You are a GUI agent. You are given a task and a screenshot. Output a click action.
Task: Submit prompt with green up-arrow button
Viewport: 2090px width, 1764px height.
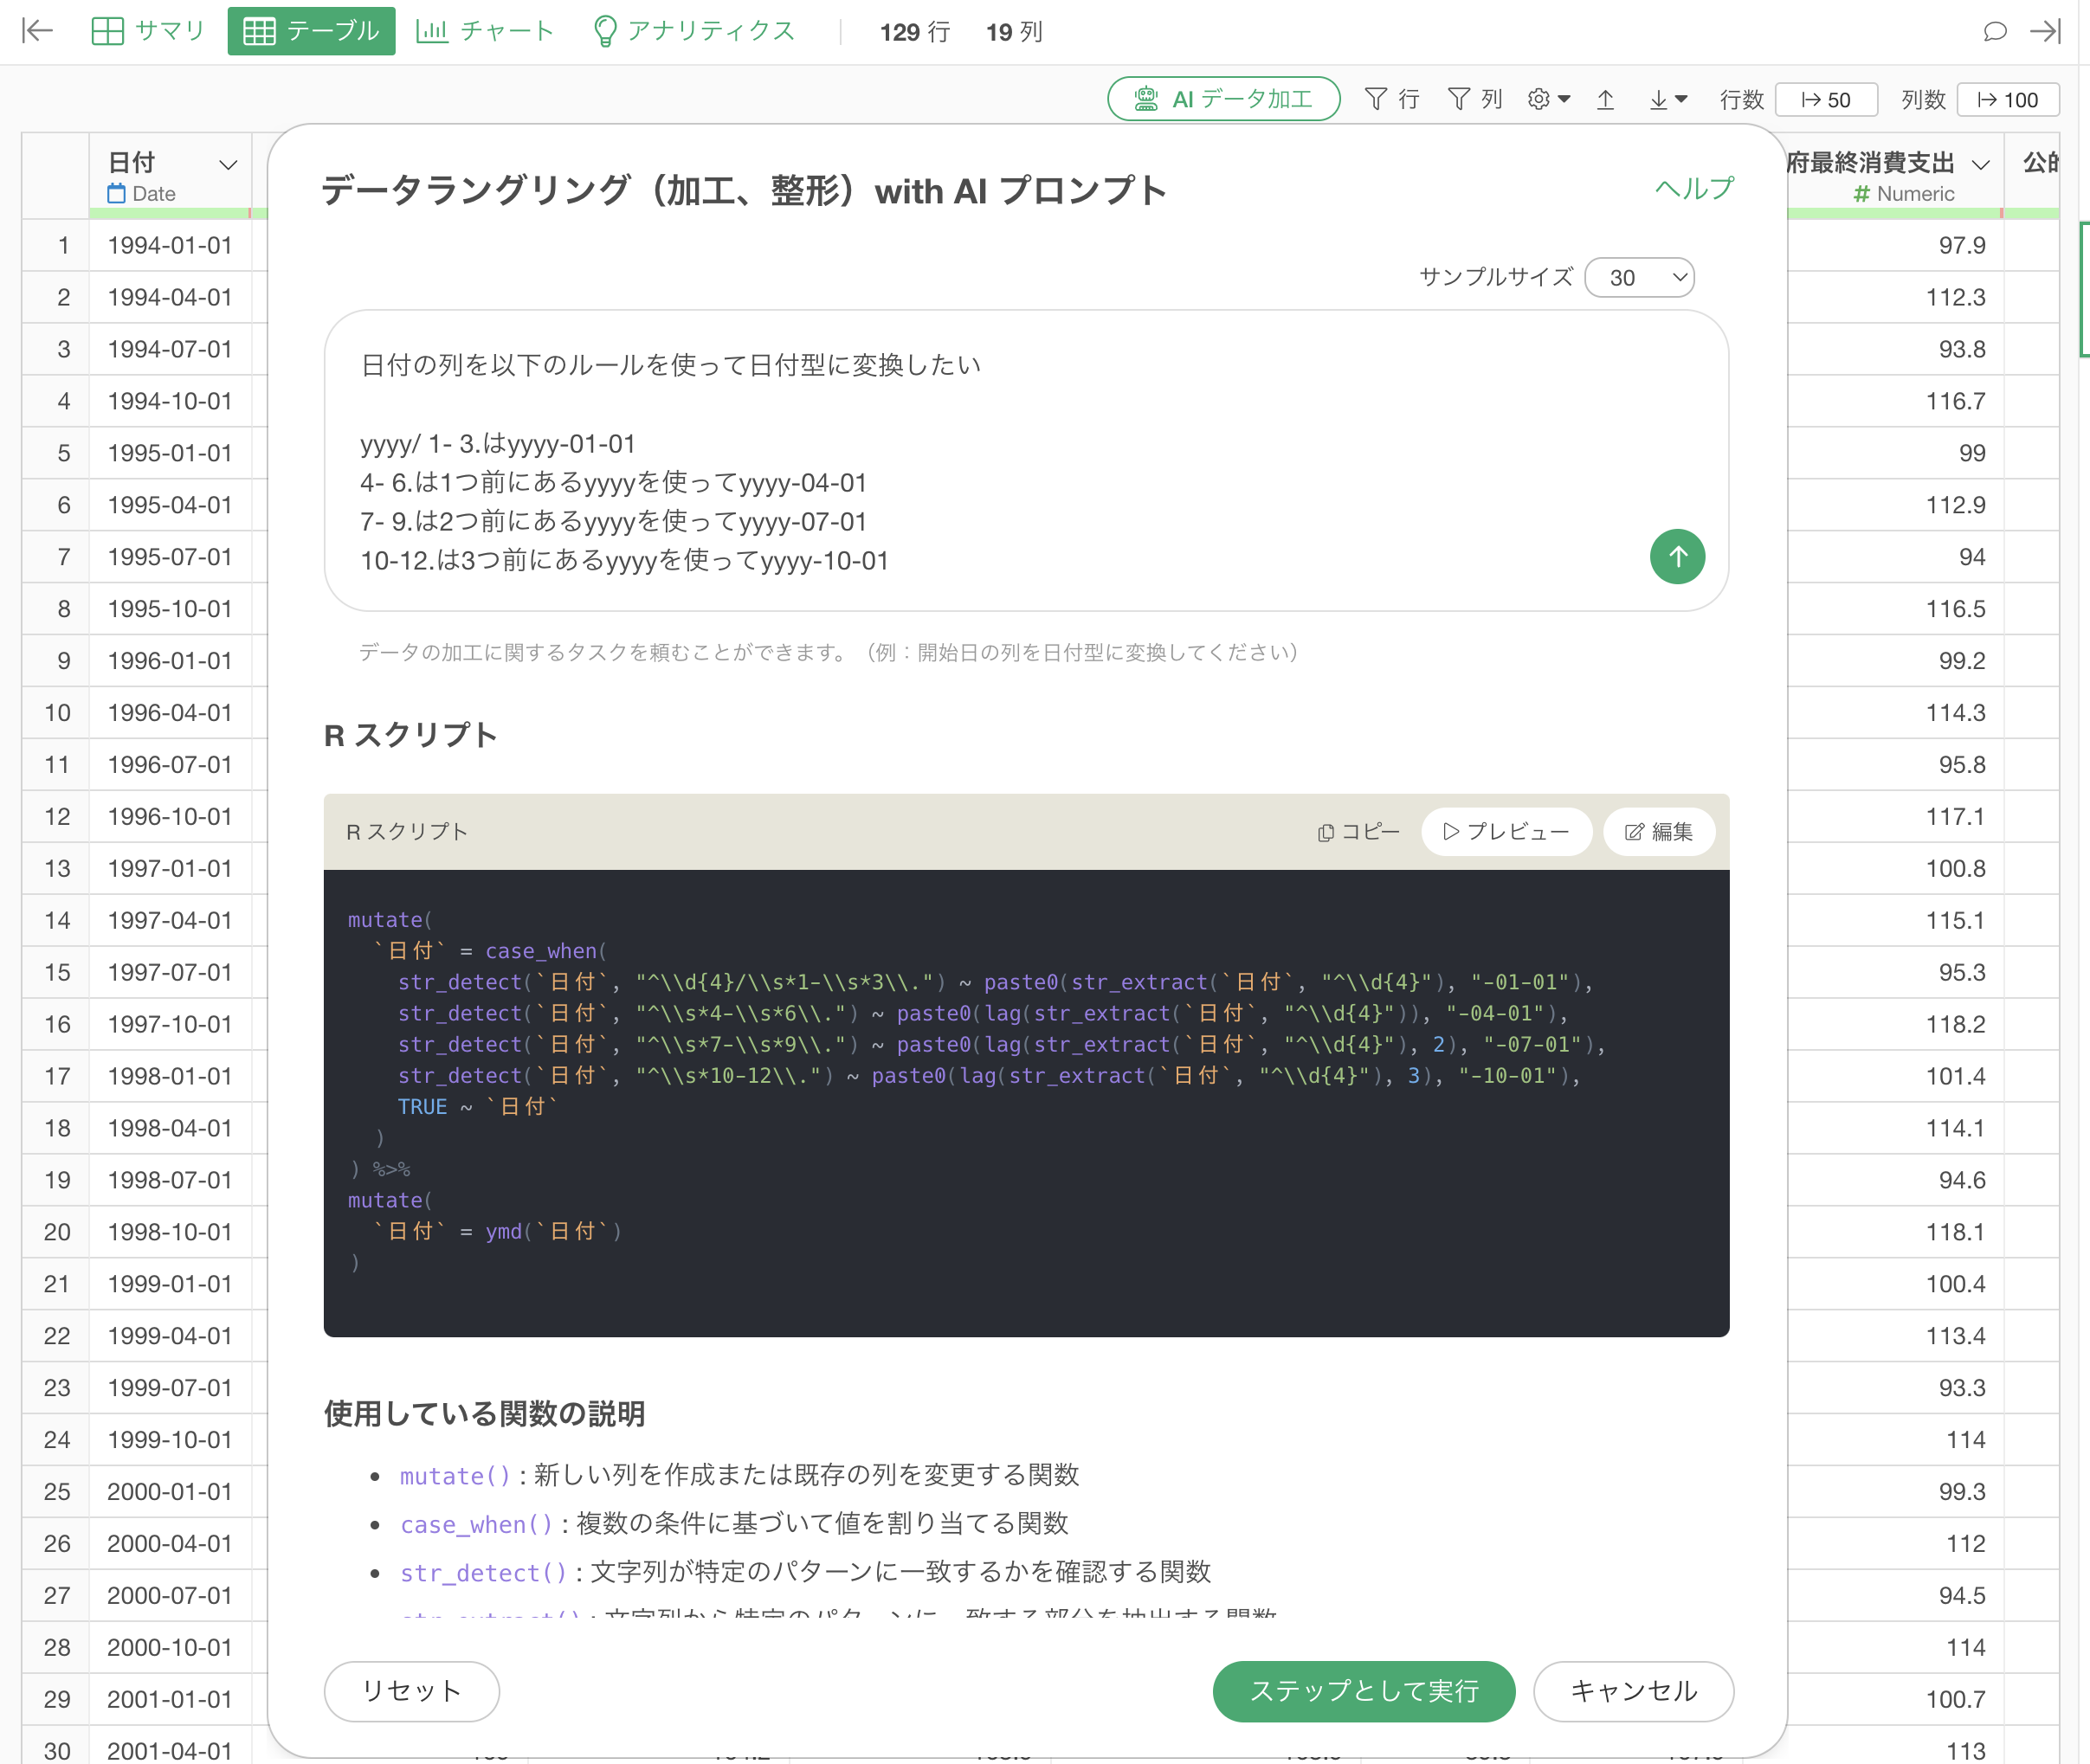[1677, 557]
